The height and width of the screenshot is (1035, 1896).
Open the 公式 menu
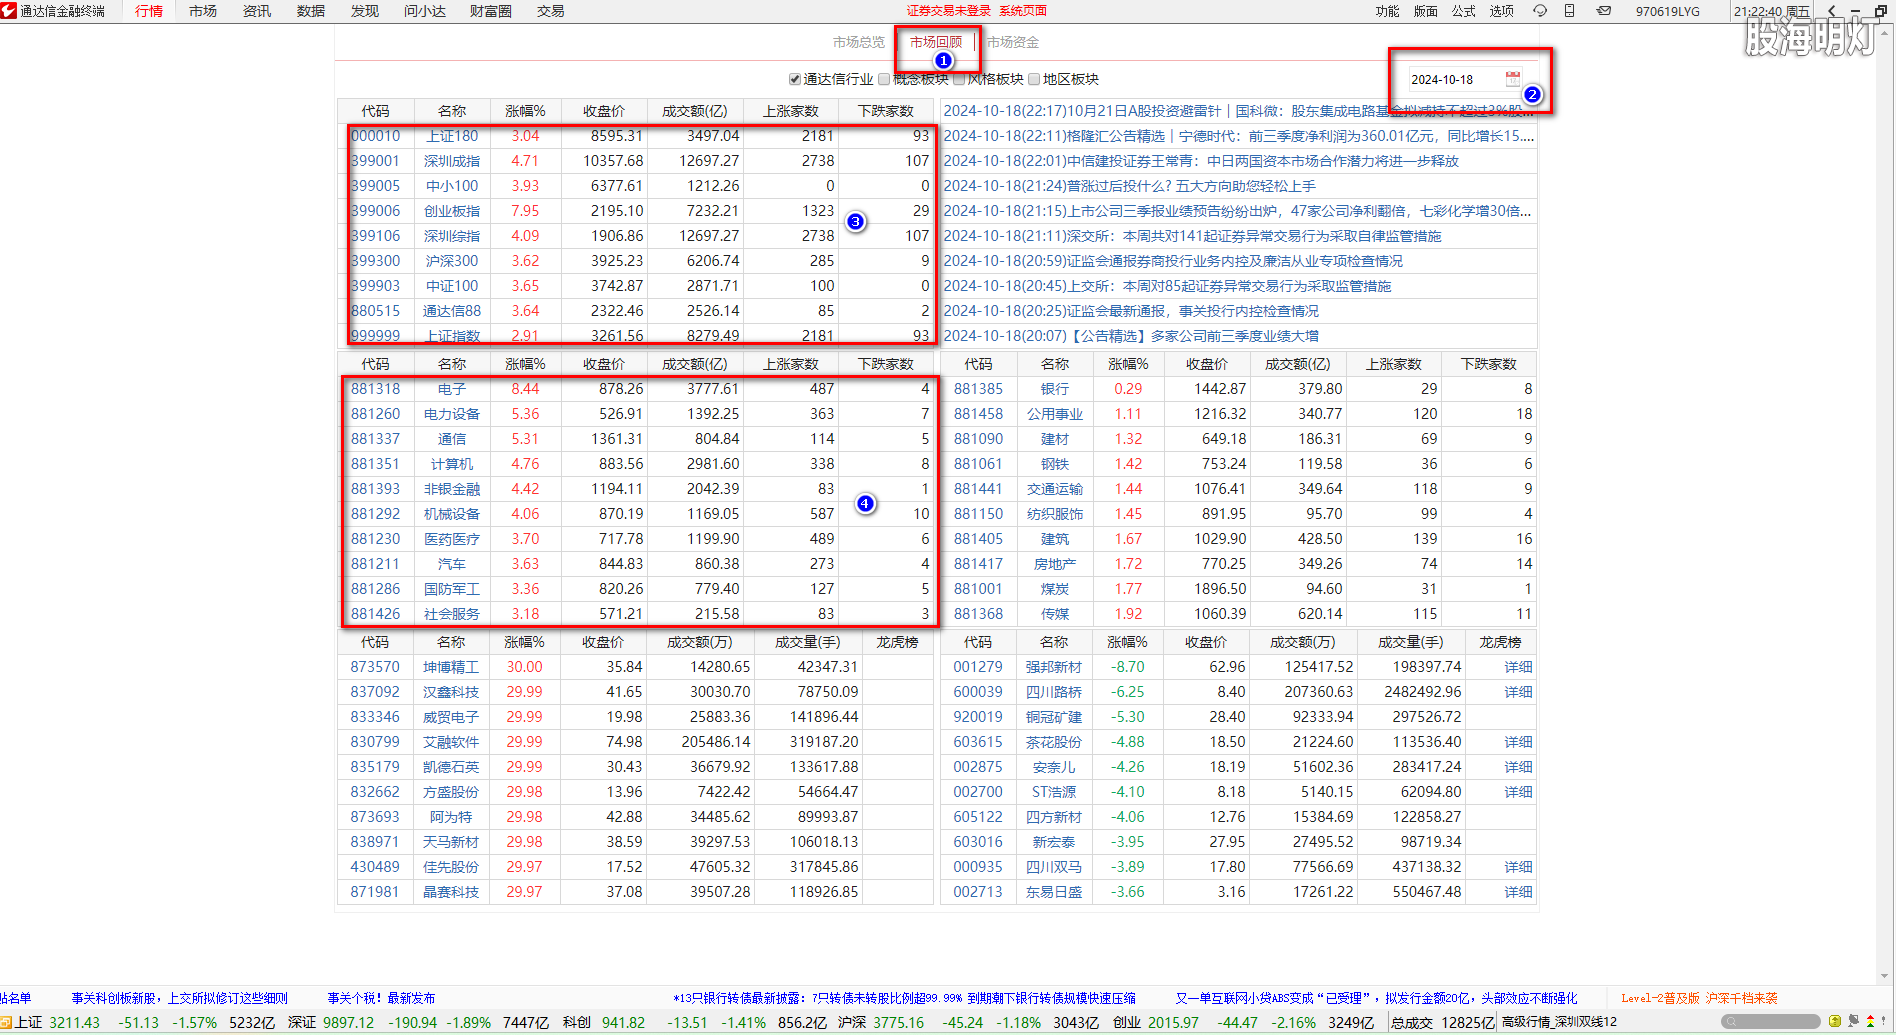[1464, 11]
